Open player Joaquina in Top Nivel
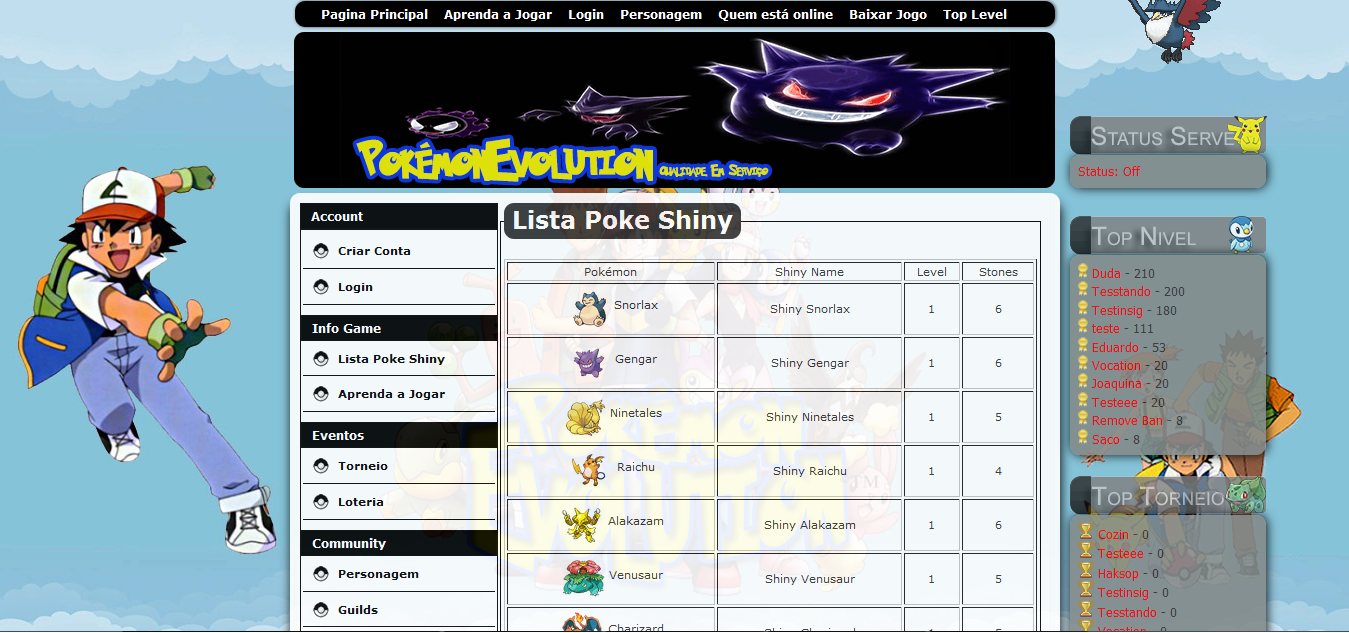This screenshot has width=1349, height=633. tap(1117, 384)
